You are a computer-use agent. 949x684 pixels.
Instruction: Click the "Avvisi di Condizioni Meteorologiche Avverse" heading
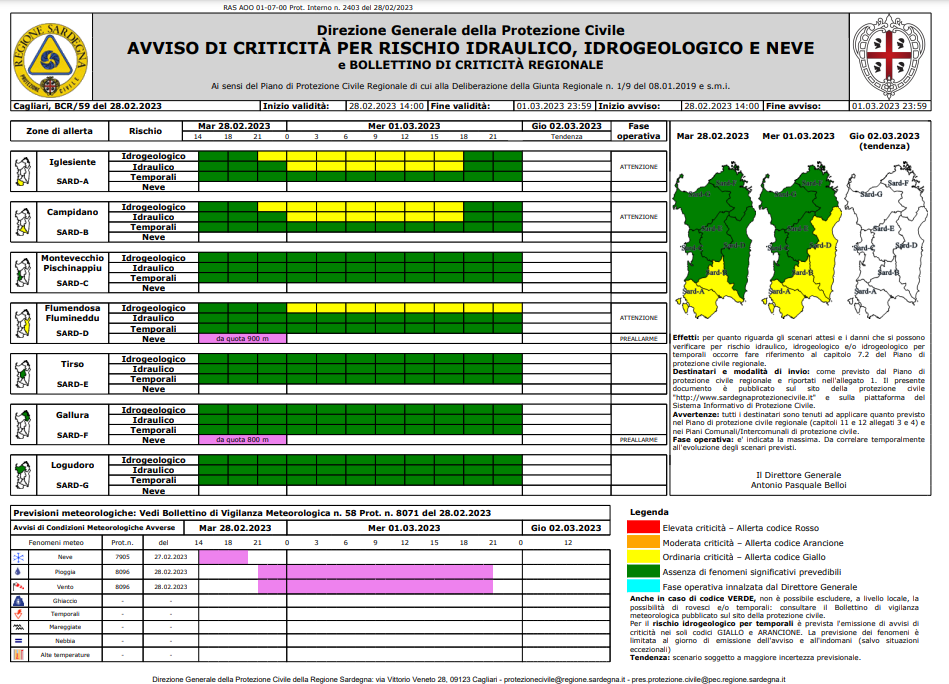(94, 528)
